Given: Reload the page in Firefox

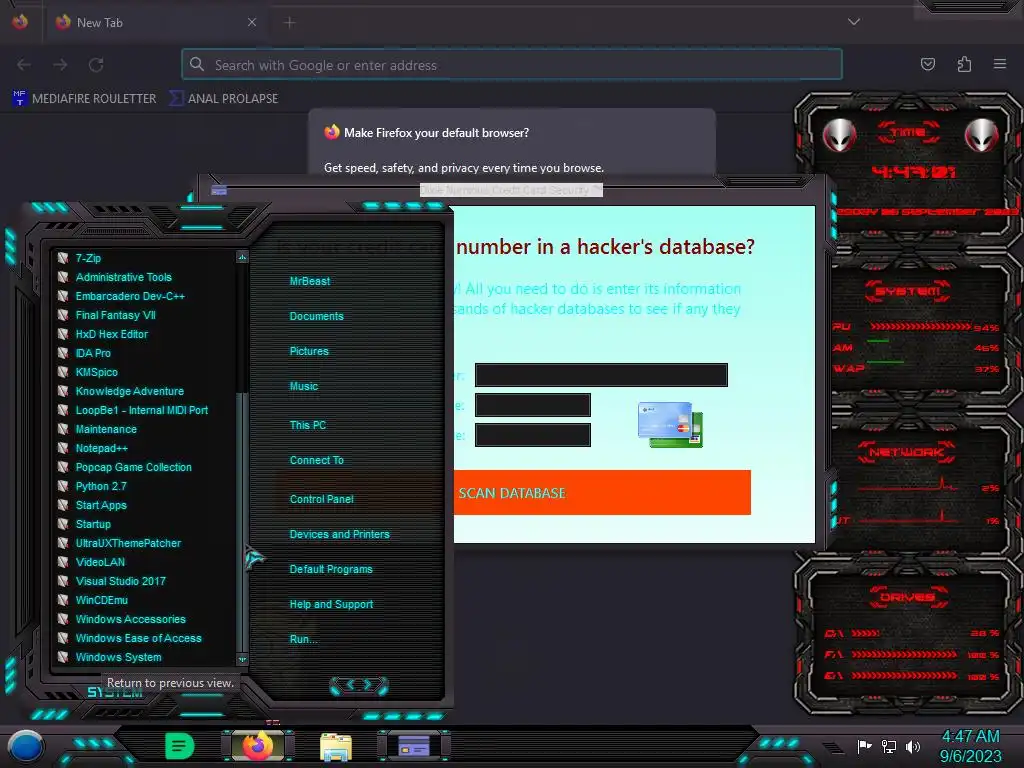Looking at the screenshot, I should click(96, 65).
